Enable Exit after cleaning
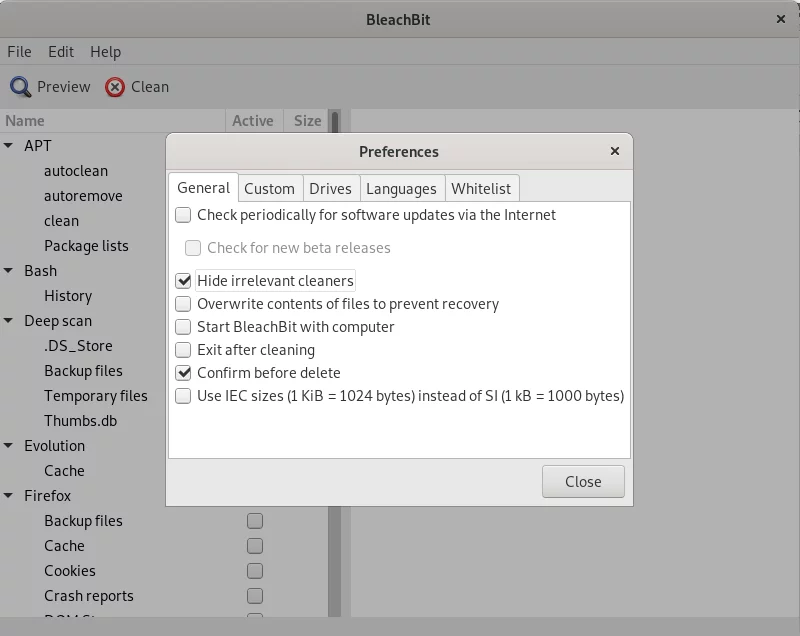 click(x=183, y=350)
